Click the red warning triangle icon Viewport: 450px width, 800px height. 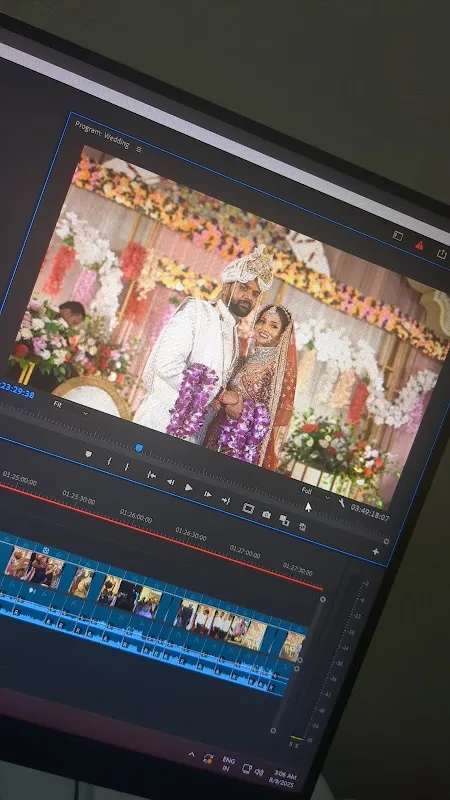[x=419, y=245]
